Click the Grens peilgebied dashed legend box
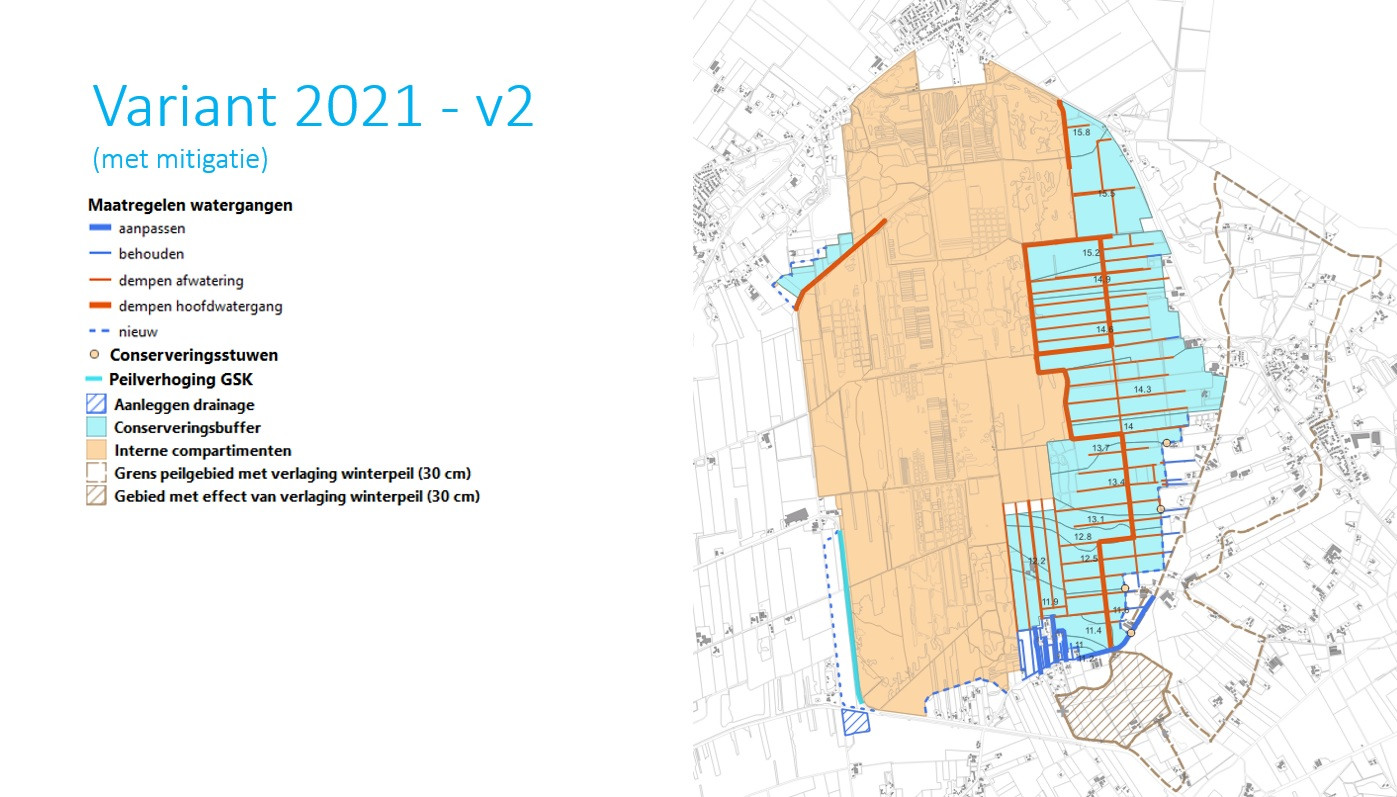Image resolution: width=1397 pixels, height=797 pixels. [x=96, y=473]
